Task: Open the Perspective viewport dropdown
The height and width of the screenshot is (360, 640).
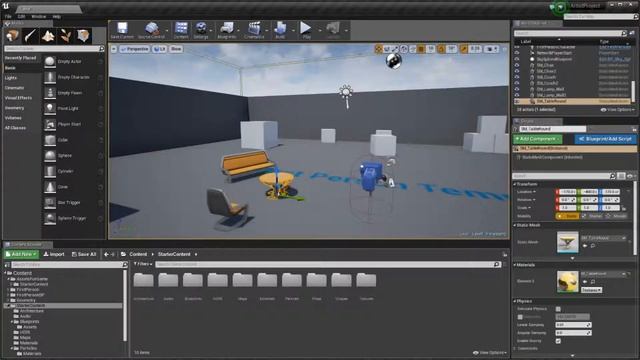Action: click(x=135, y=49)
